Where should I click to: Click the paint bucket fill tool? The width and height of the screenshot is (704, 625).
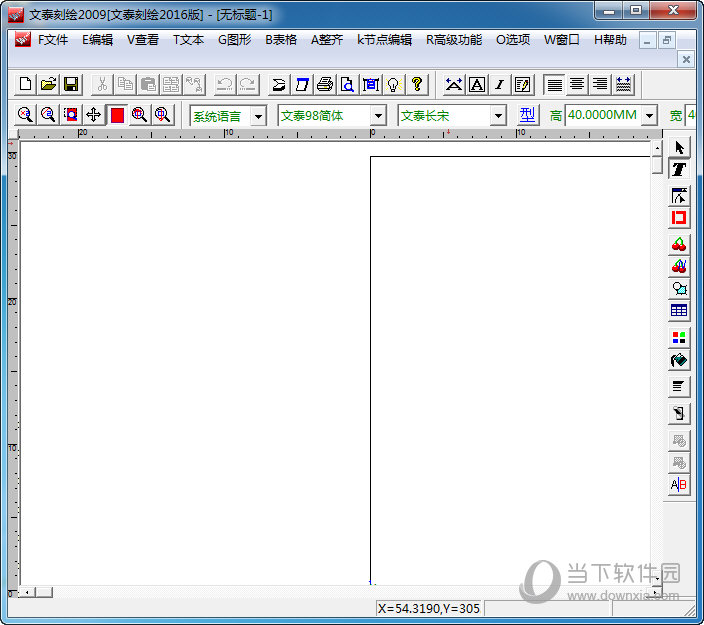pos(680,360)
